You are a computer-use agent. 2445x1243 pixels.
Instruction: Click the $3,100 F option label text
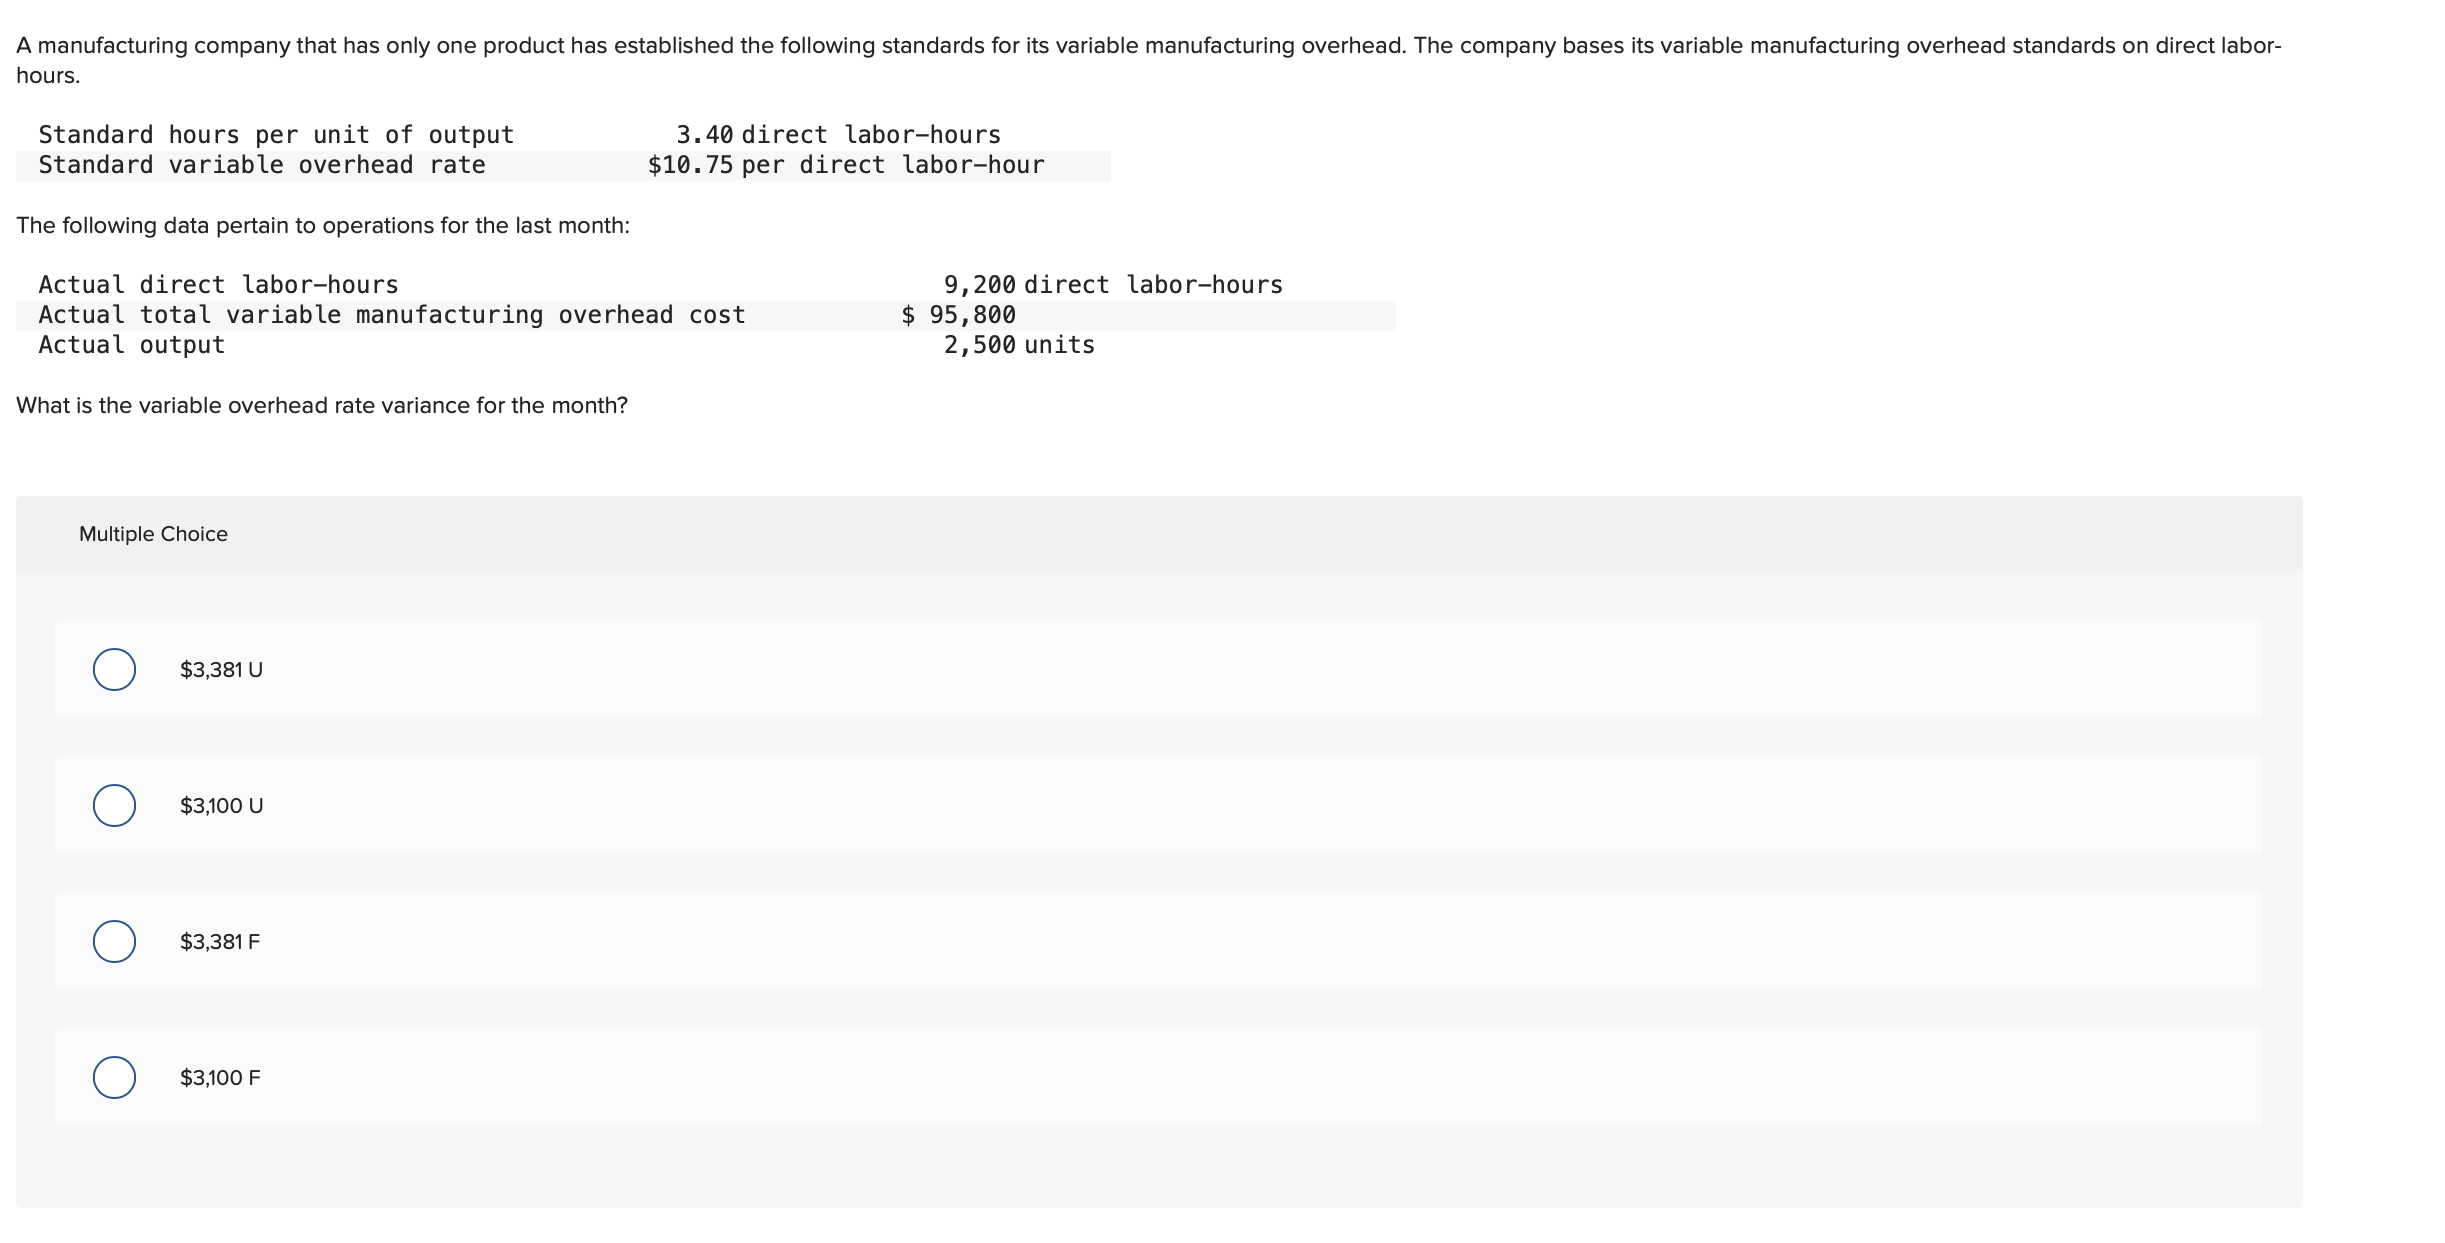pyautogui.click(x=219, y=1077)
